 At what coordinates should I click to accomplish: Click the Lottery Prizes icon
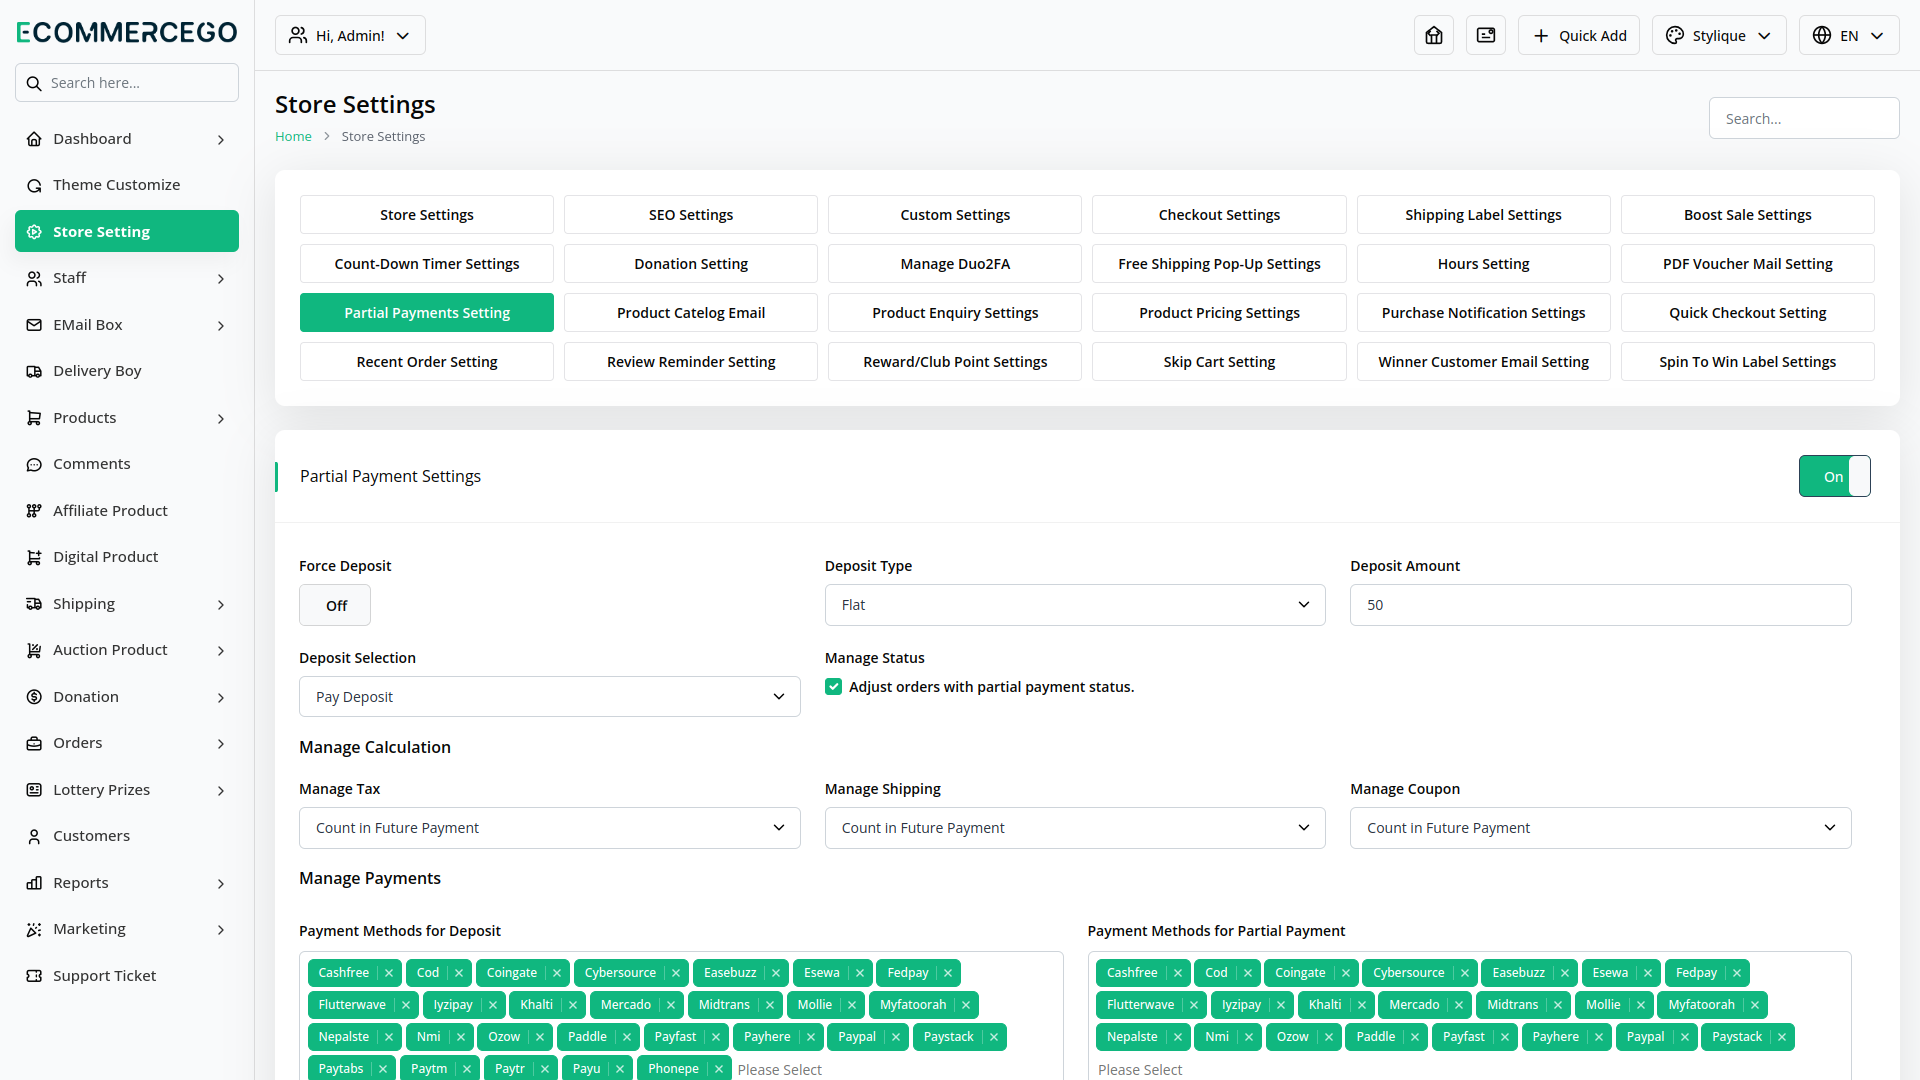(34, 790)
